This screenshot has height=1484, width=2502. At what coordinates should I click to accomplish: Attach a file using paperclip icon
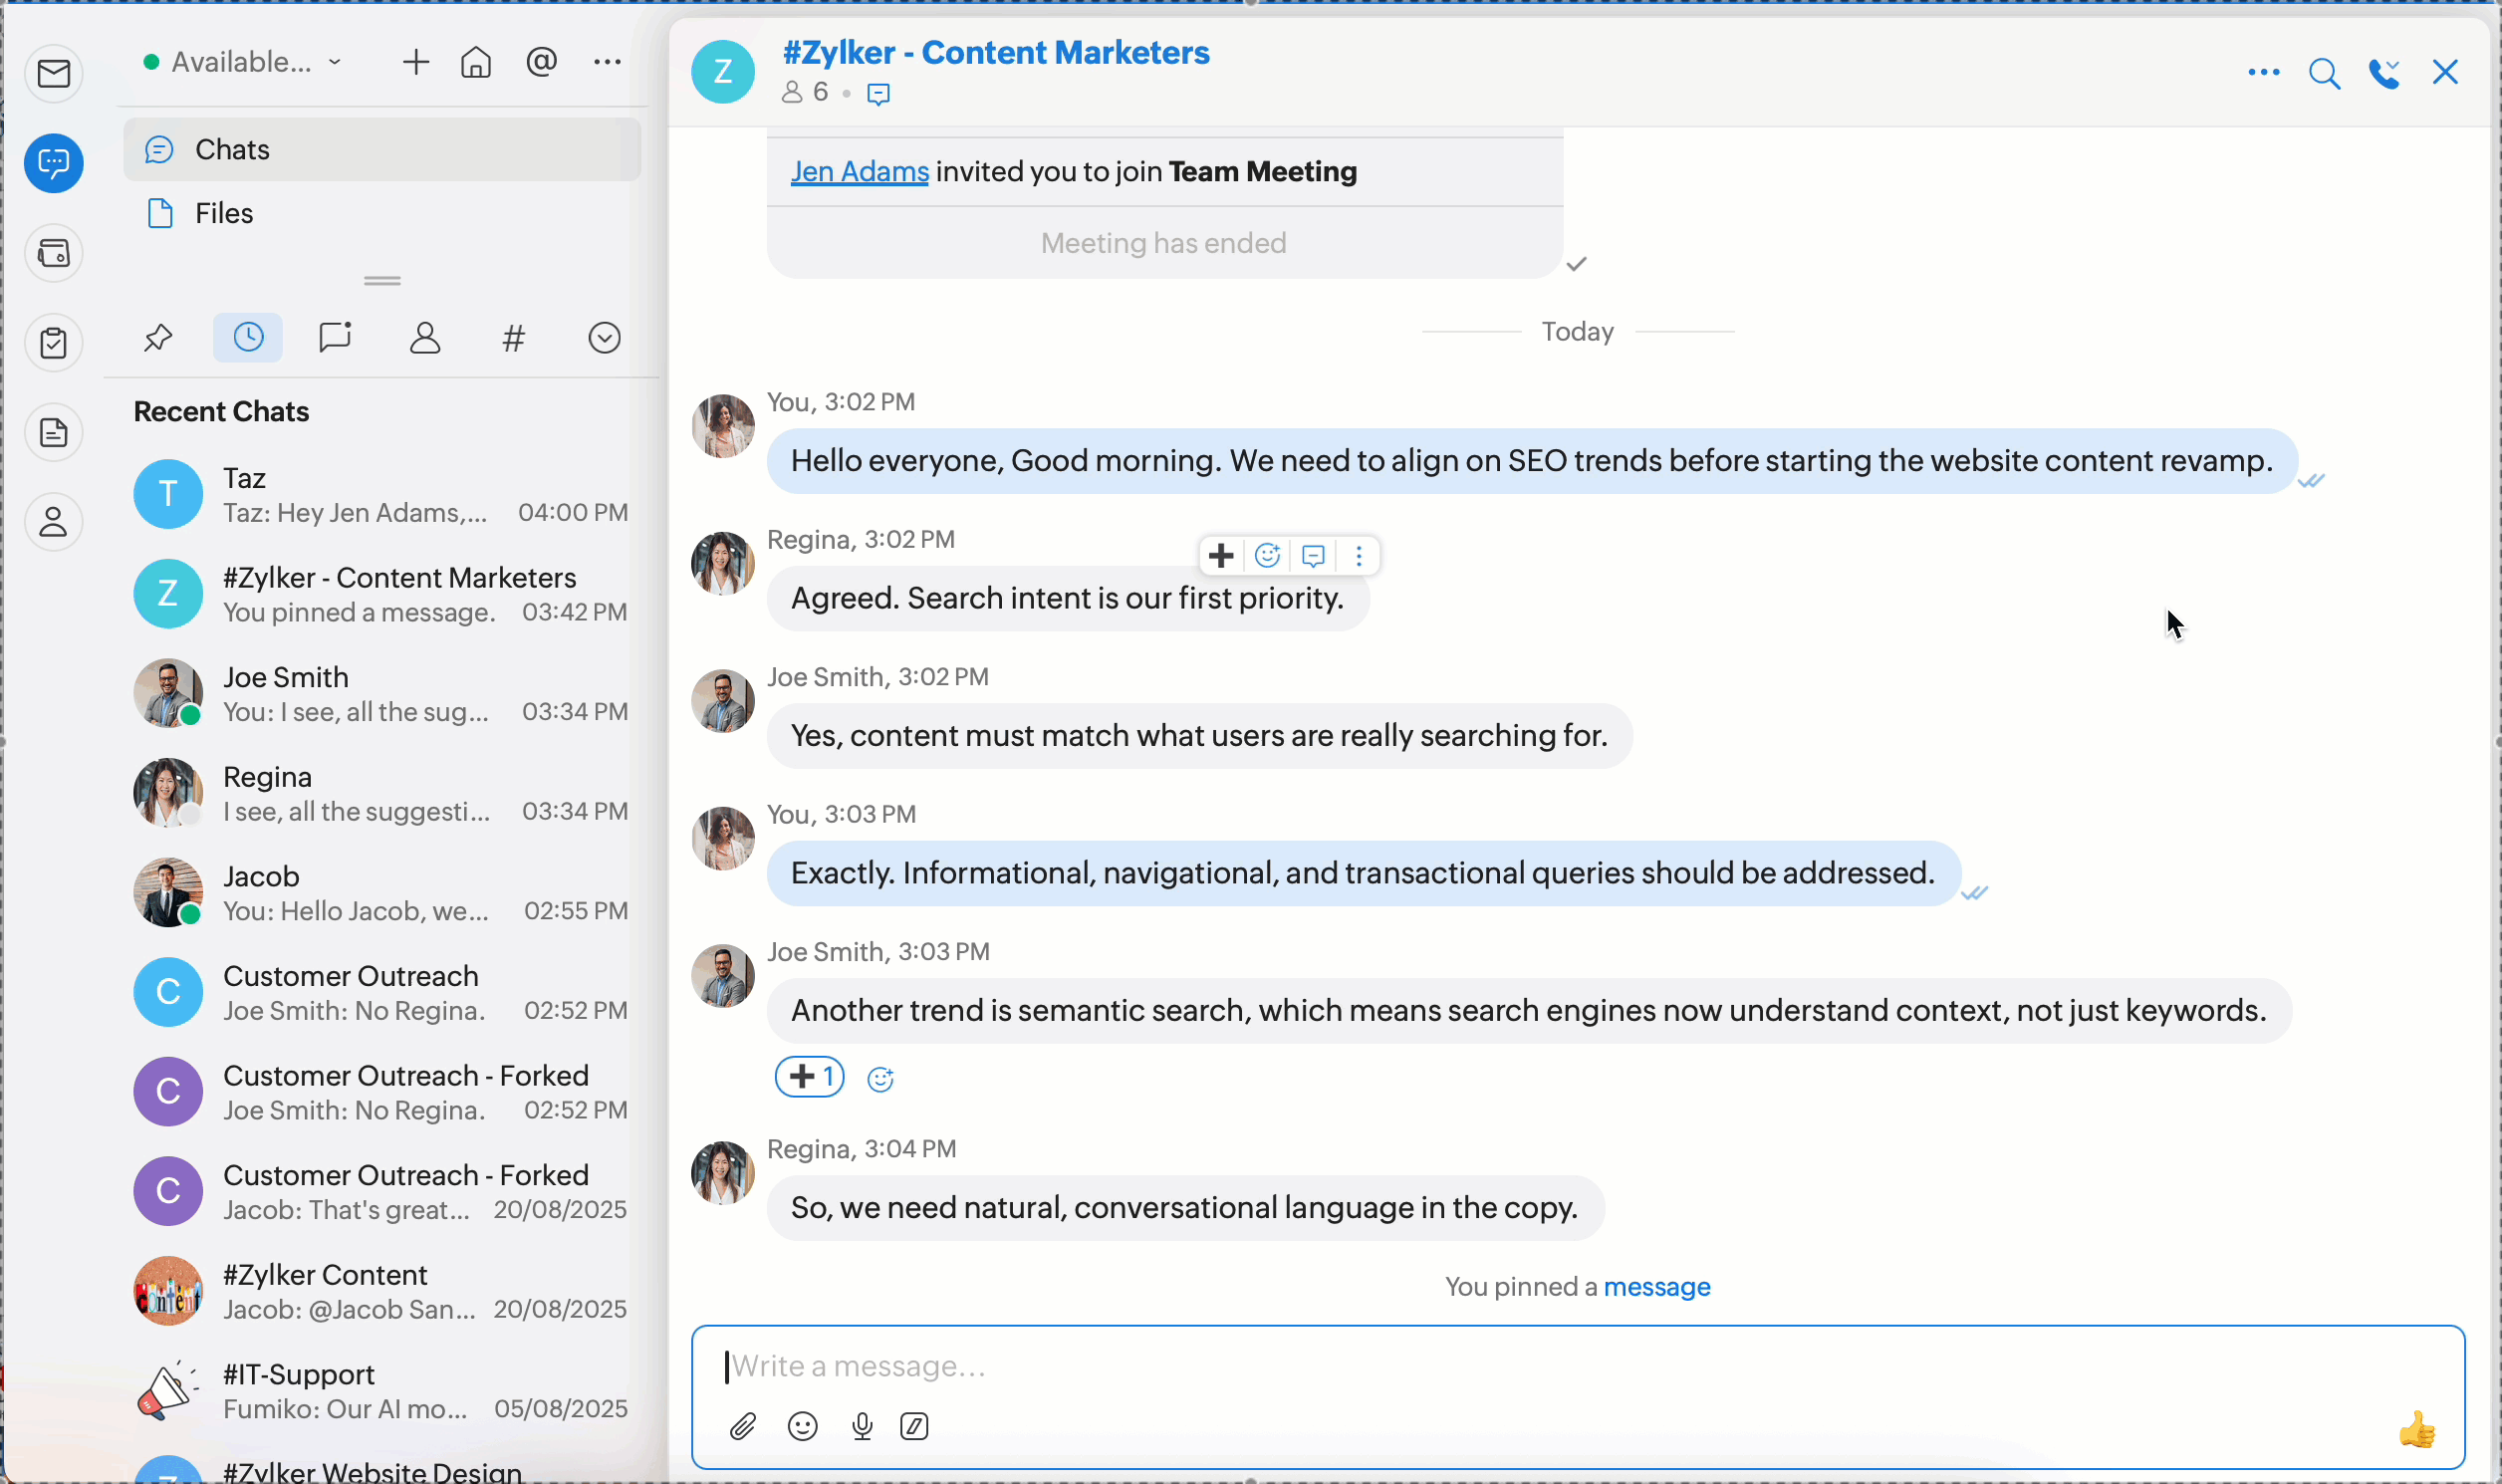[742, 1426]
